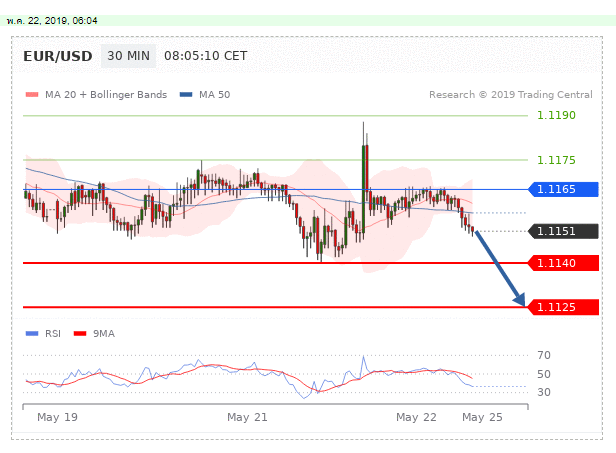
Task: Click the date header reading 22, 2019, 06:04
Action: pyautogui.click(x=52, y=21)
